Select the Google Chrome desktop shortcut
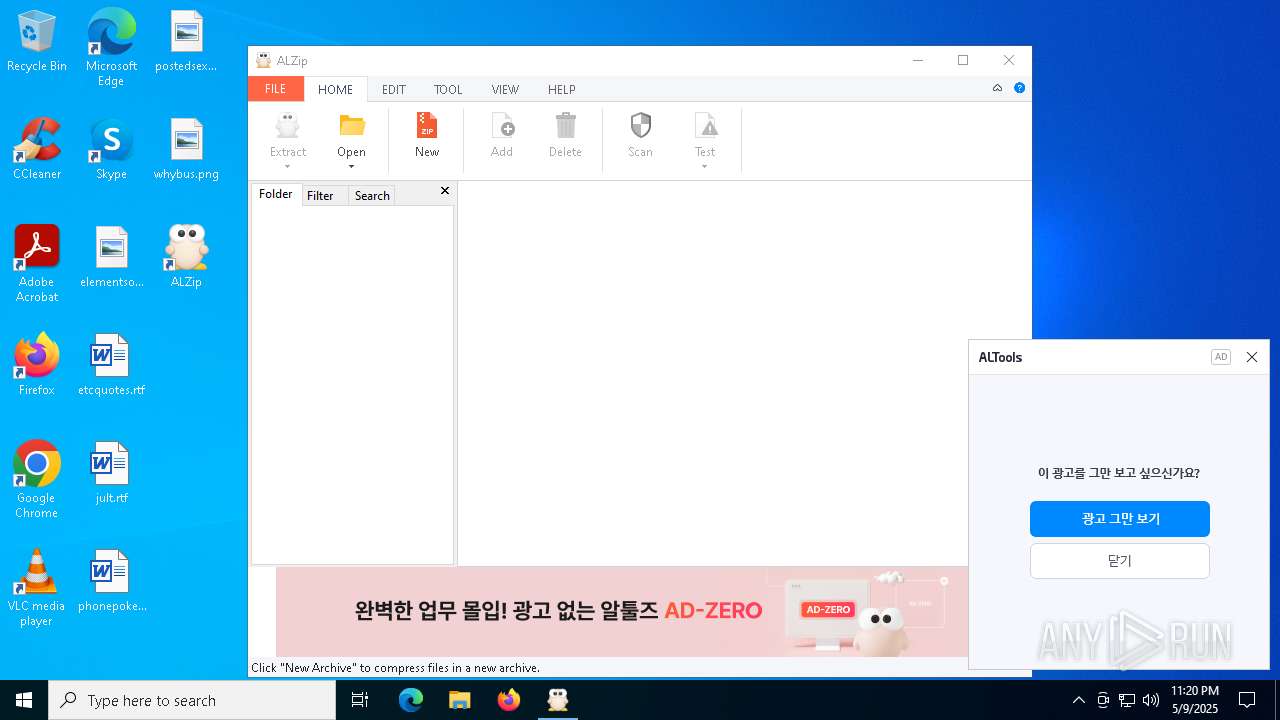 (37, 480)
